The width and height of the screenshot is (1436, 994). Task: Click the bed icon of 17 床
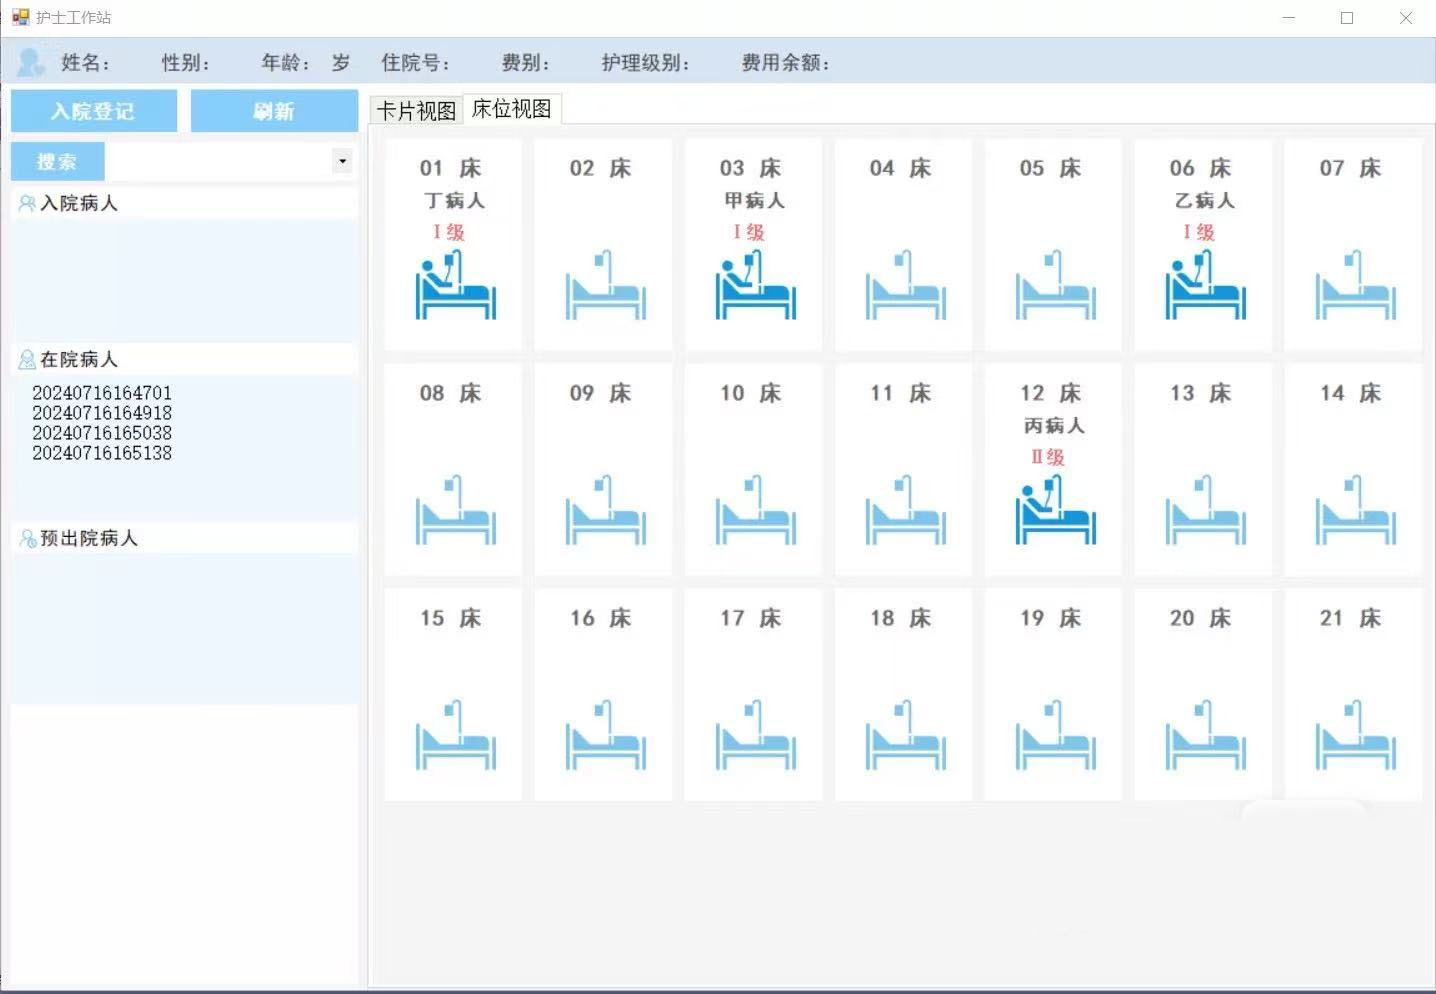pos(755,735)
